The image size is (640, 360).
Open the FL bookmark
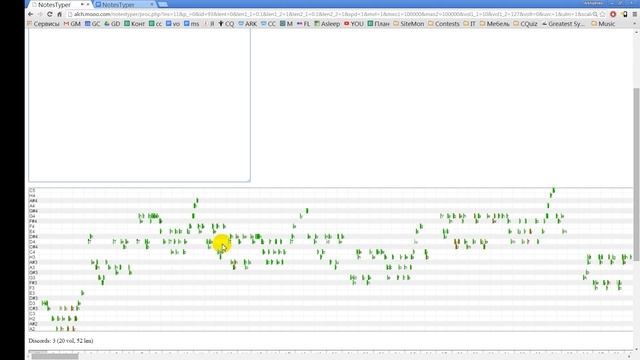tap(303, 24)
